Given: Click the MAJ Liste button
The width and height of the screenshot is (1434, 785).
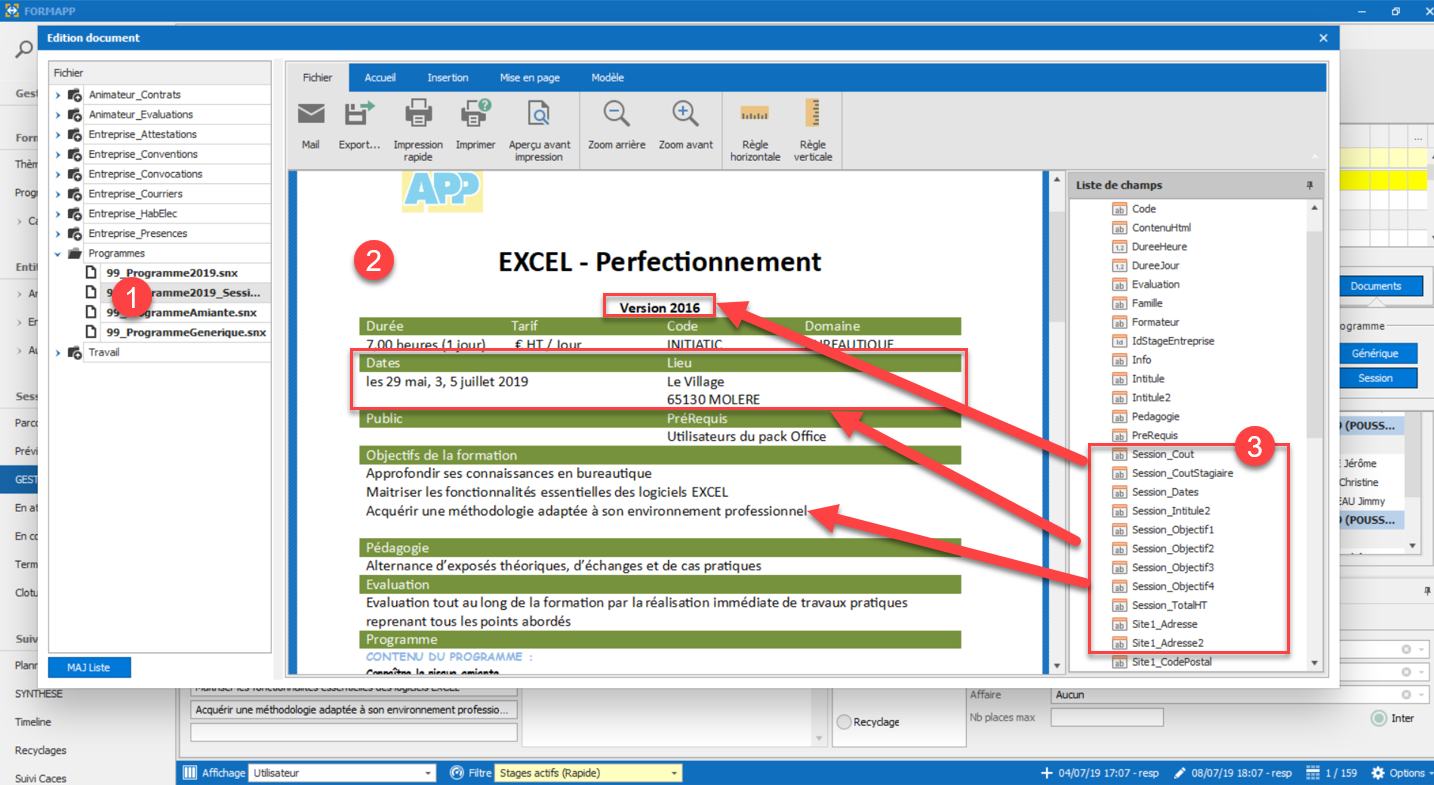Looking at the screenshot, I should (89, 667).
